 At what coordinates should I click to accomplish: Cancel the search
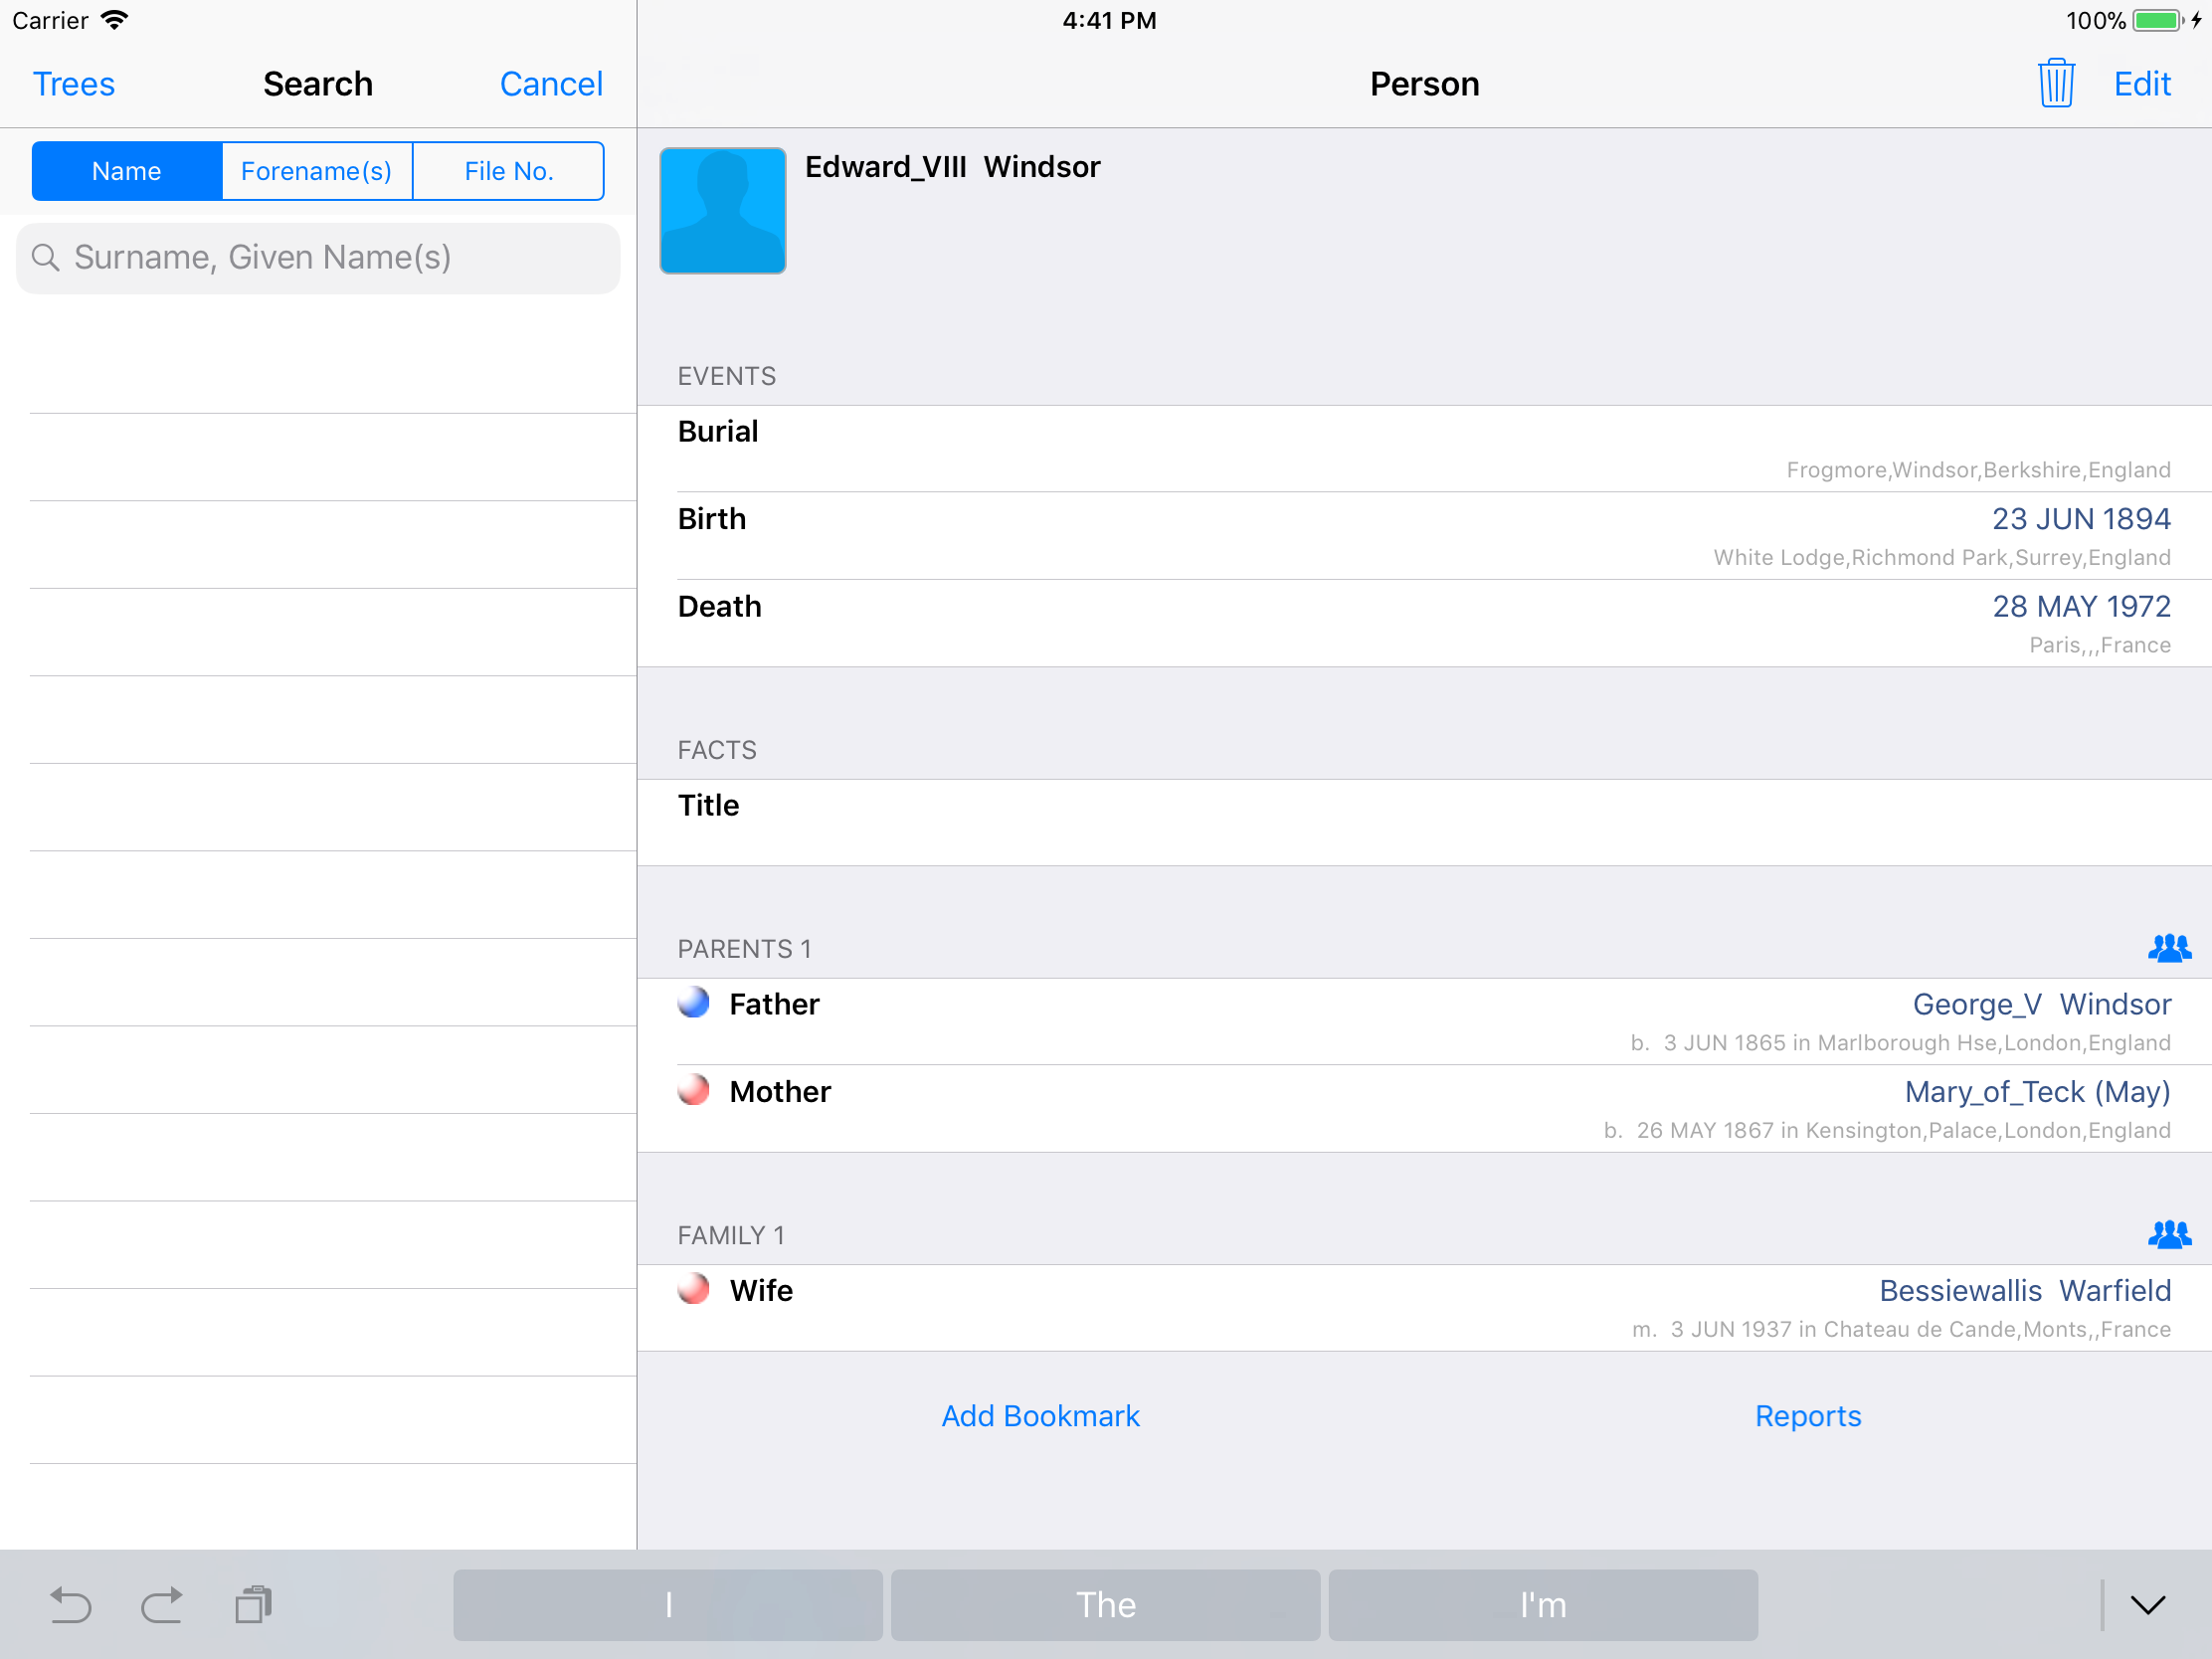point(551,84)
